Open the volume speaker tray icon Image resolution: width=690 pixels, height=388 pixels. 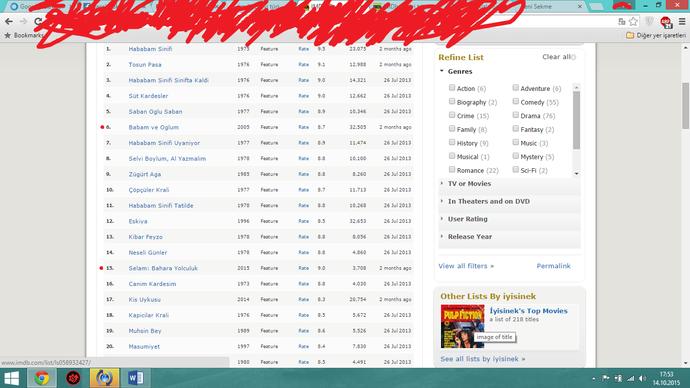[x=642, y=378]
